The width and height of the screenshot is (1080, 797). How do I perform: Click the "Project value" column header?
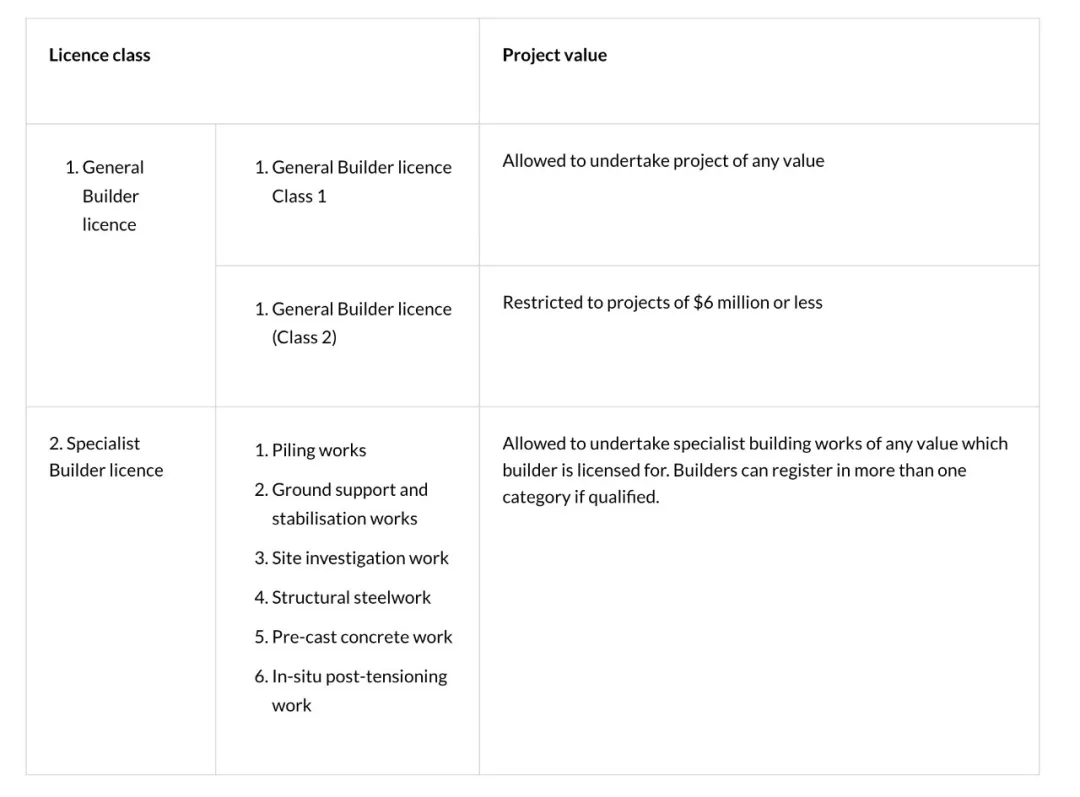[554, 55]
